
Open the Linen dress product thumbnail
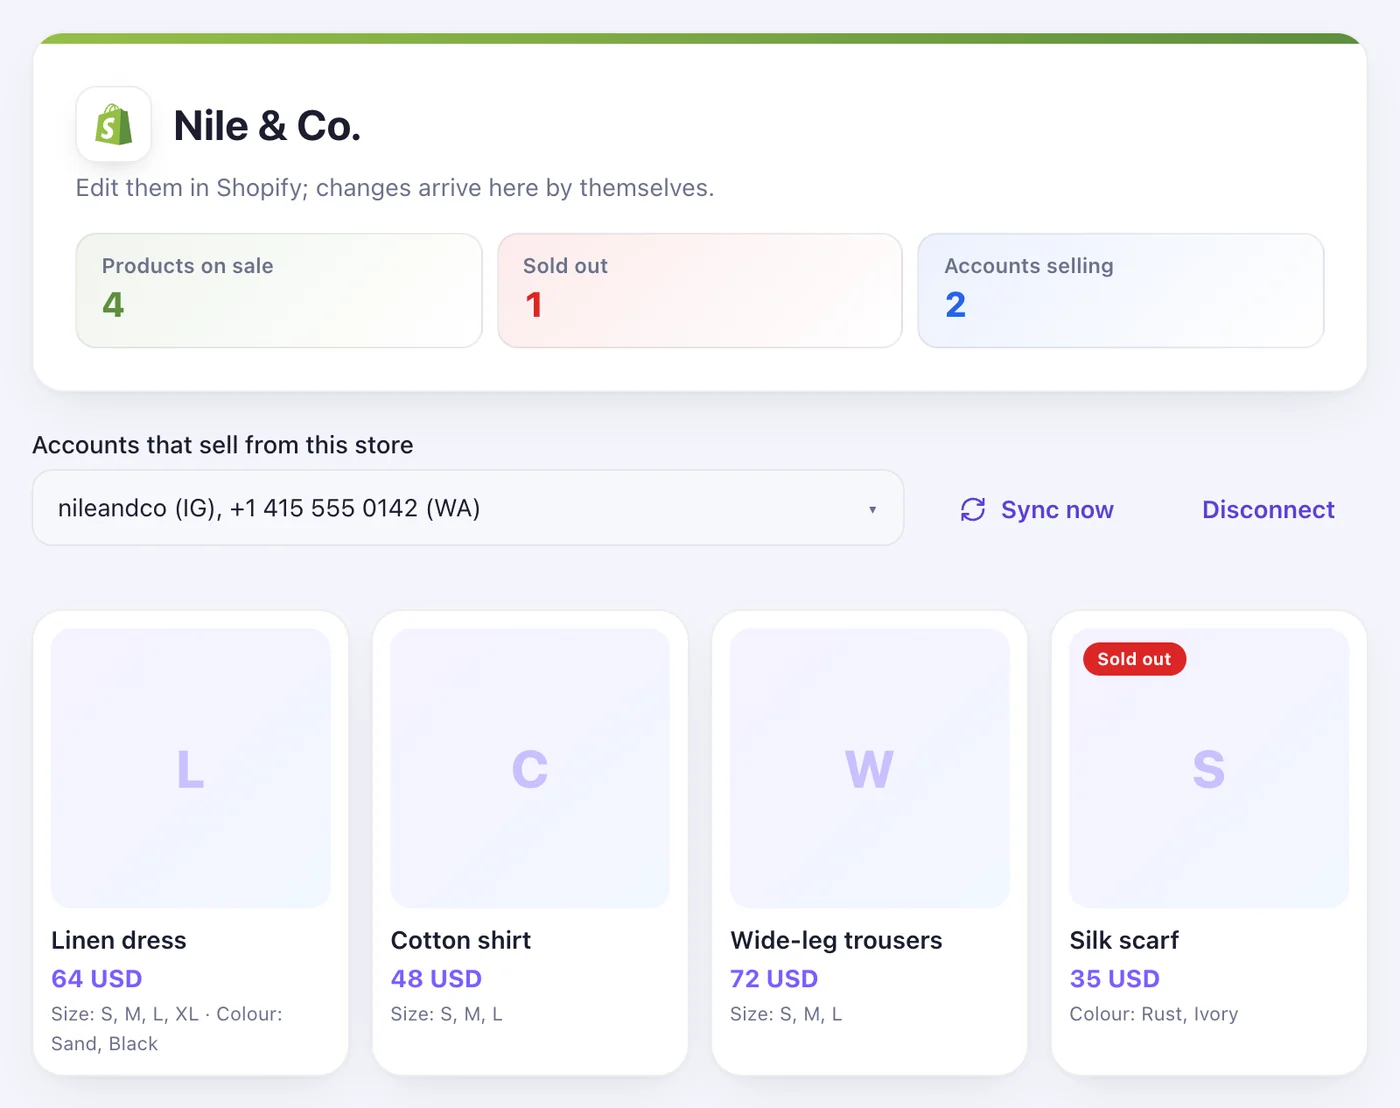click(191, 768)
